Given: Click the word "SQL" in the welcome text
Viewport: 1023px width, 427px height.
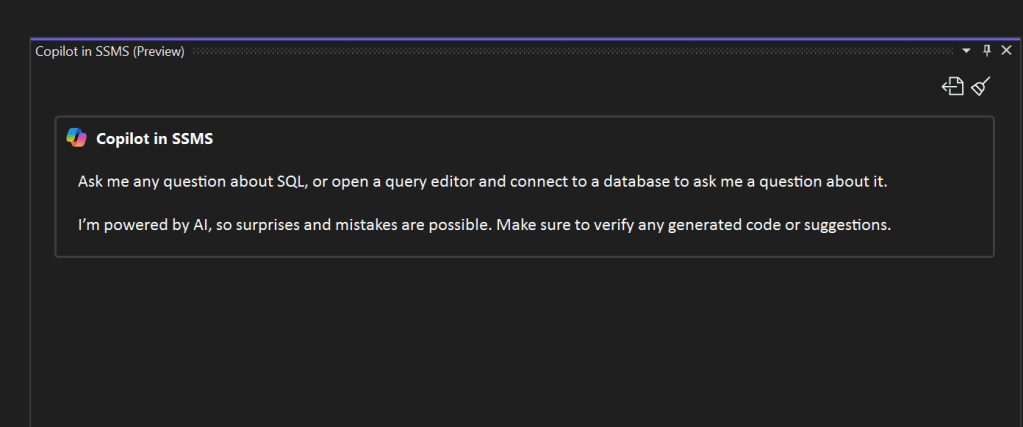Looking at the screenshot, I should click(292, 182).
